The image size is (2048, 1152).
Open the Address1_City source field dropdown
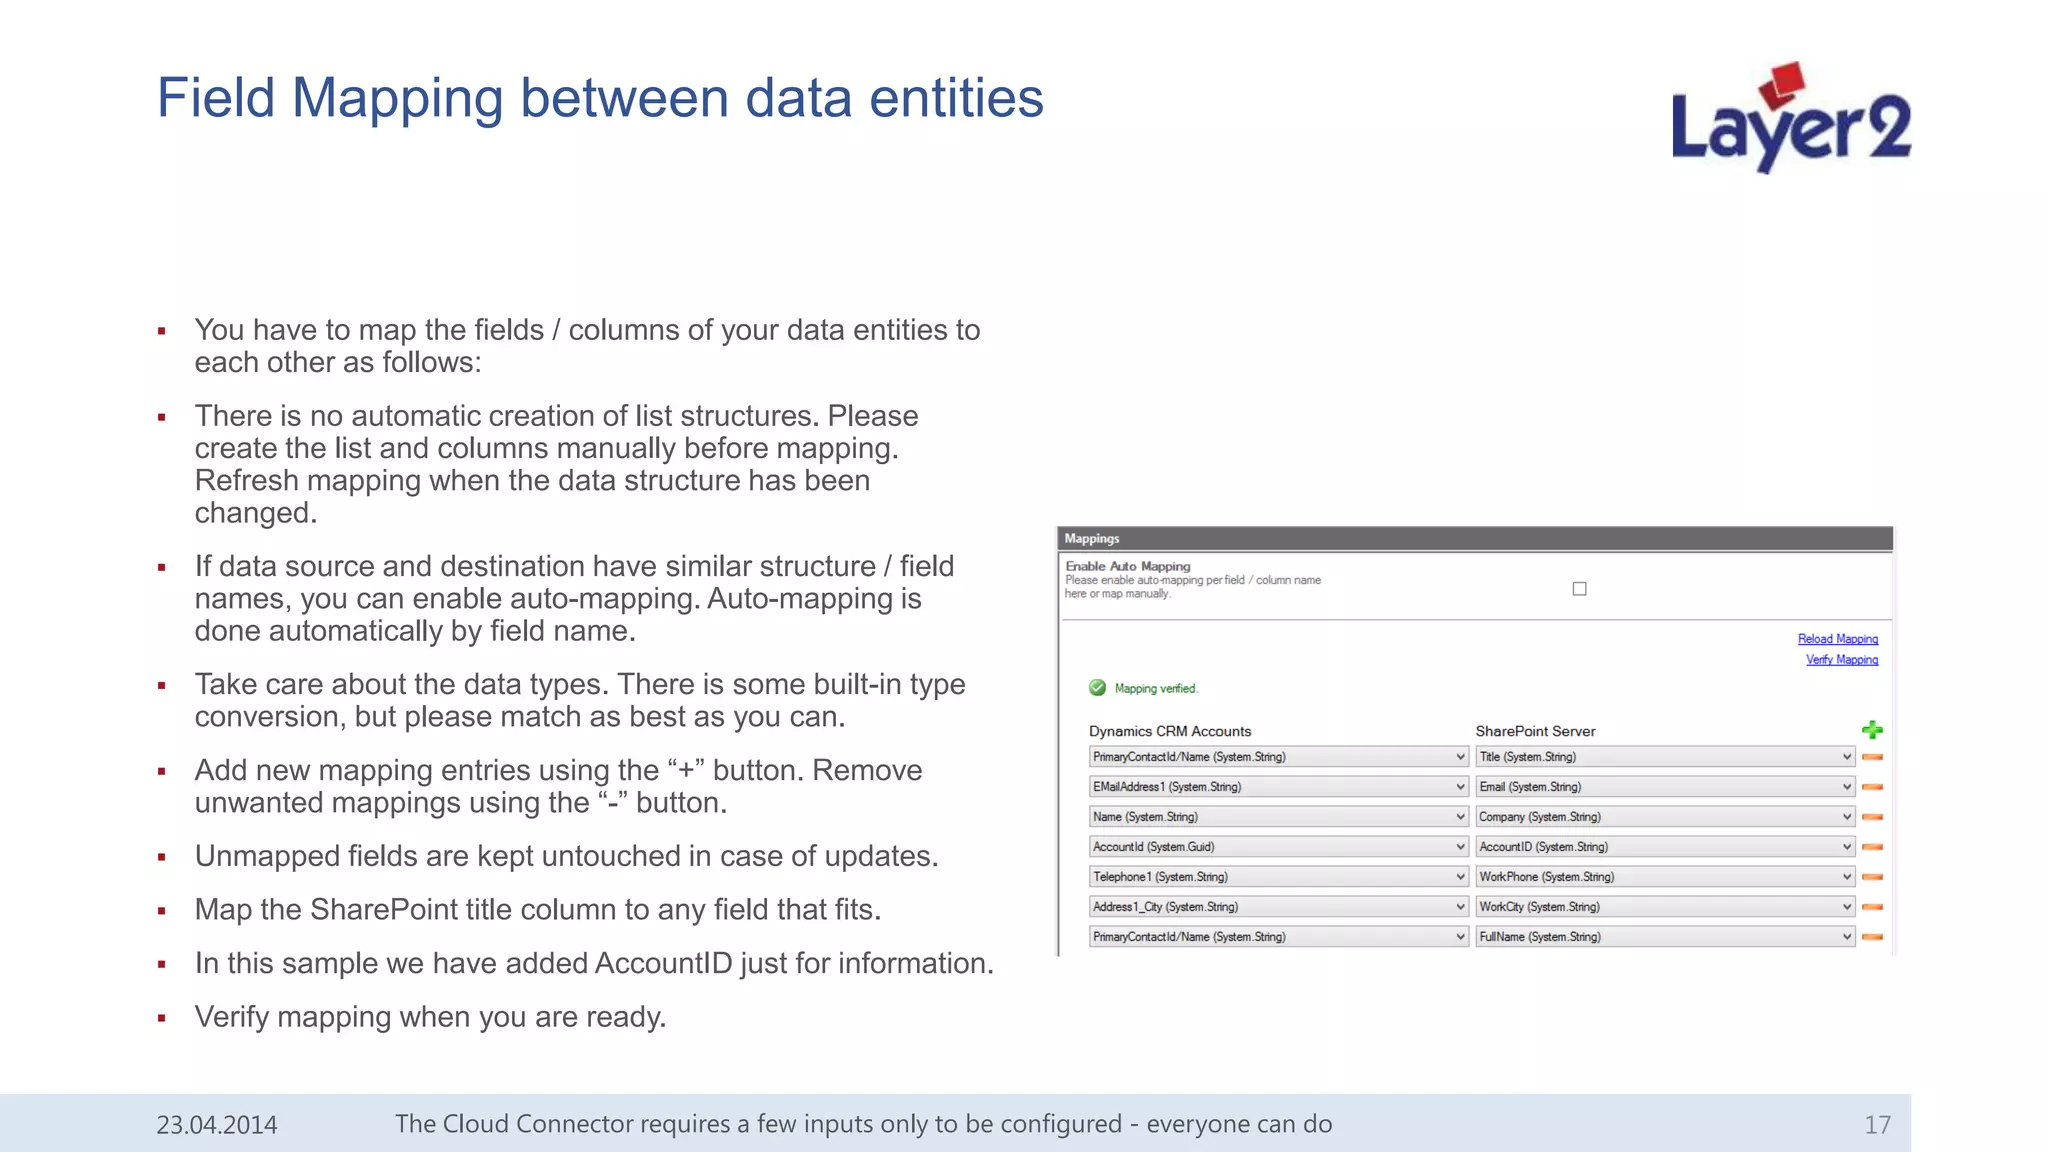click(1278, 907)
